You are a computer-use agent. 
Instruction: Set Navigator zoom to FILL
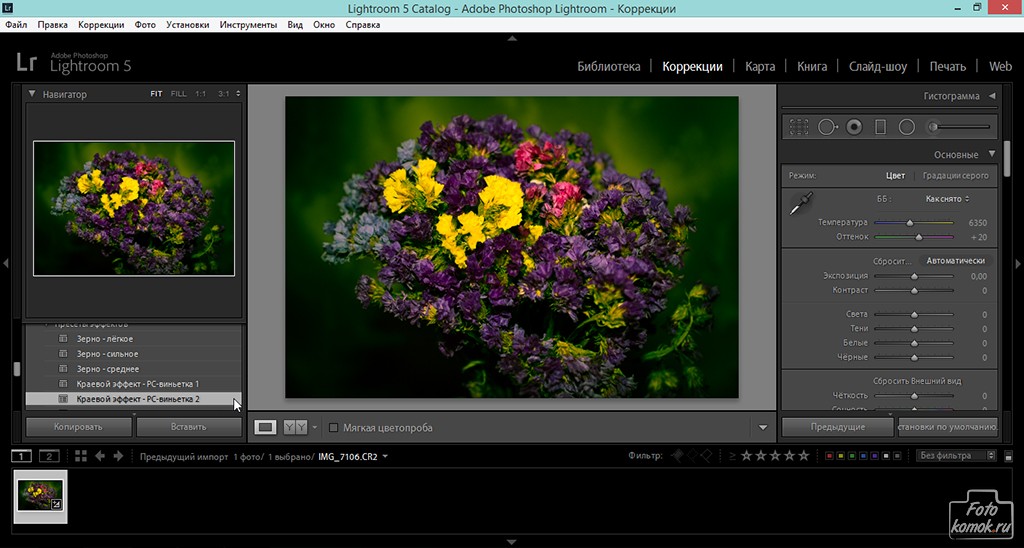point(178,94)
